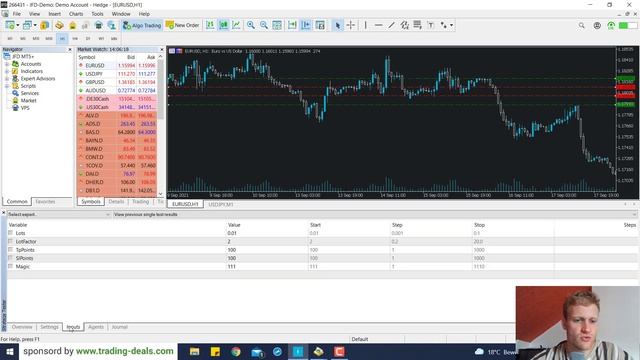The width and height of the screenshot is (640, 360).
Task: Click the New Order button
Action: [182, 25]
